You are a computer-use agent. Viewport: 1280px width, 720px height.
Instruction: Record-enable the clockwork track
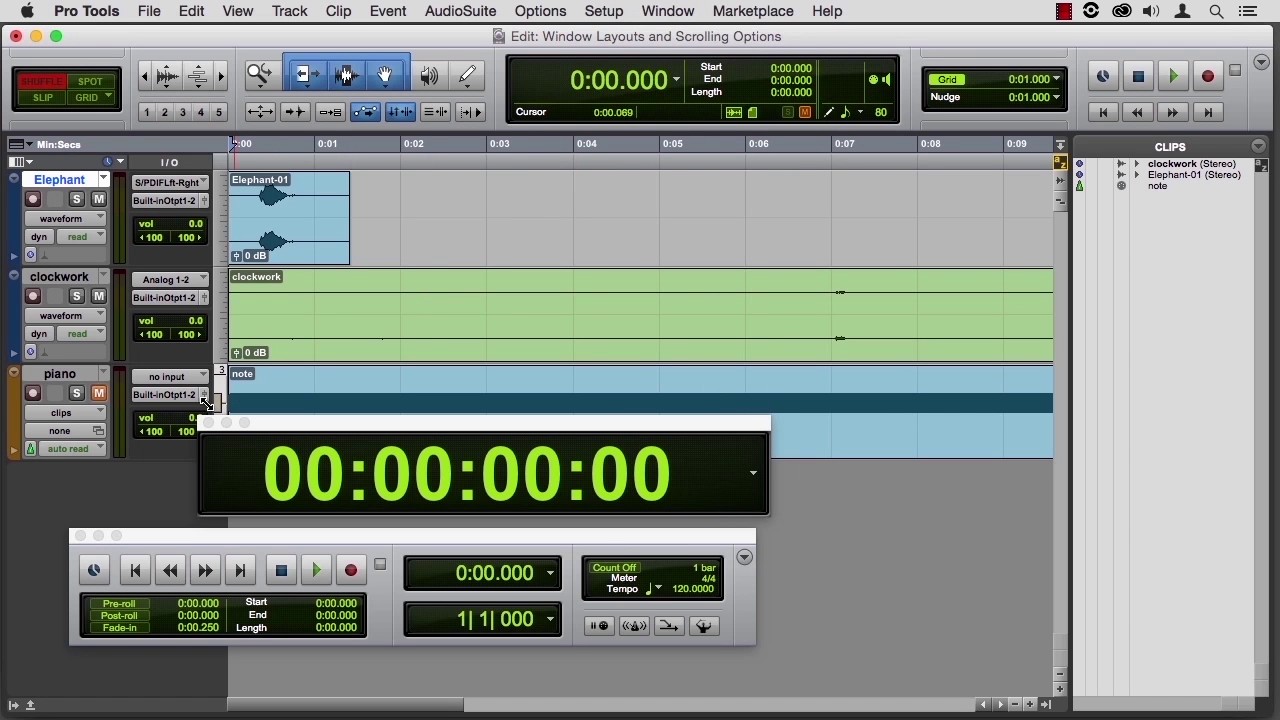click(x=33, y=296)
